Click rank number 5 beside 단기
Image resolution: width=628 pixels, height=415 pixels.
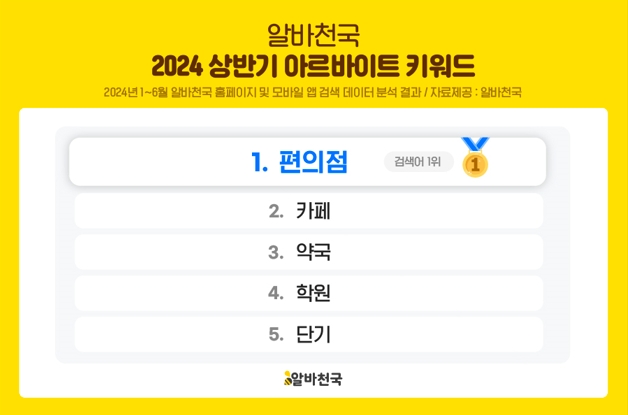point(276,334)
